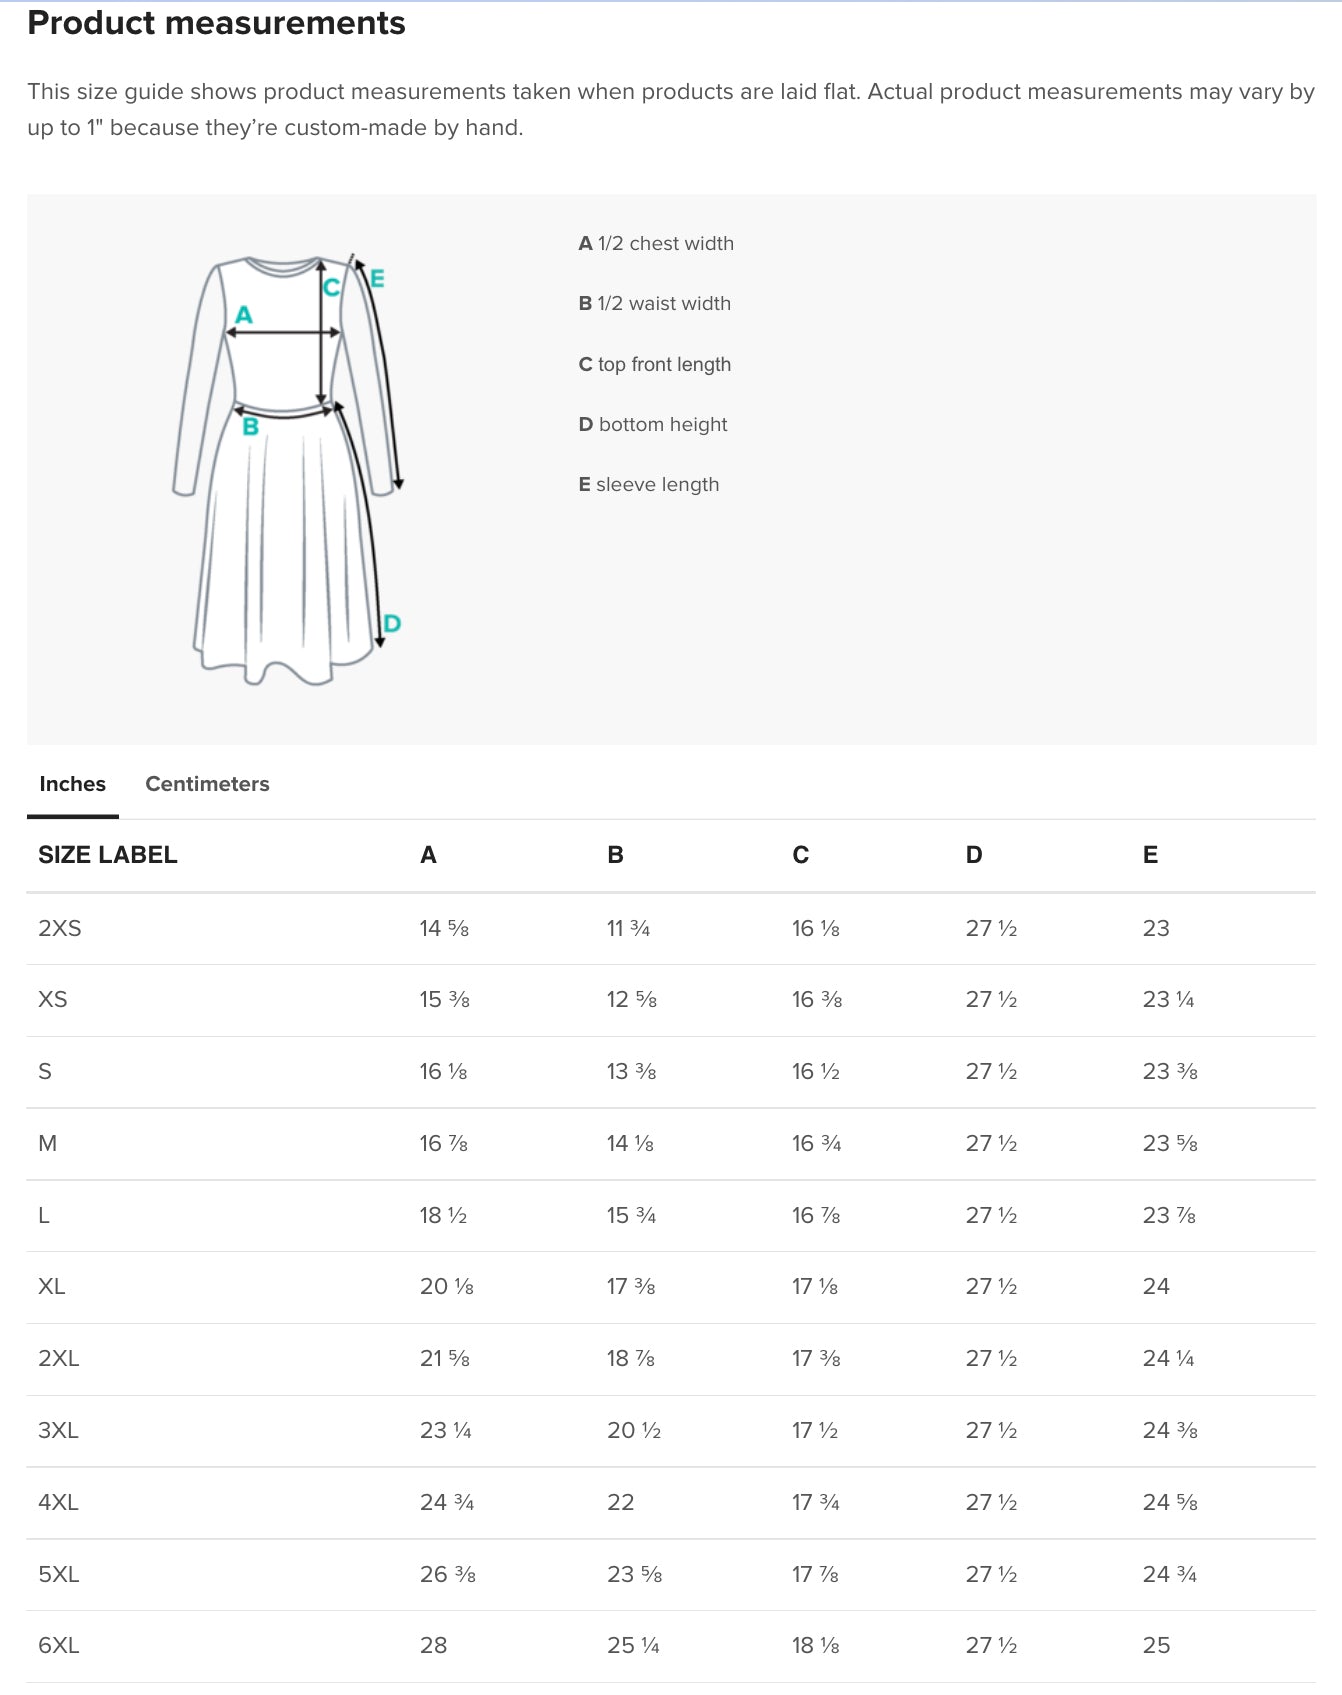
Task: Click the "sleeve length" legend entry
Action: click(x=648, y=485)
